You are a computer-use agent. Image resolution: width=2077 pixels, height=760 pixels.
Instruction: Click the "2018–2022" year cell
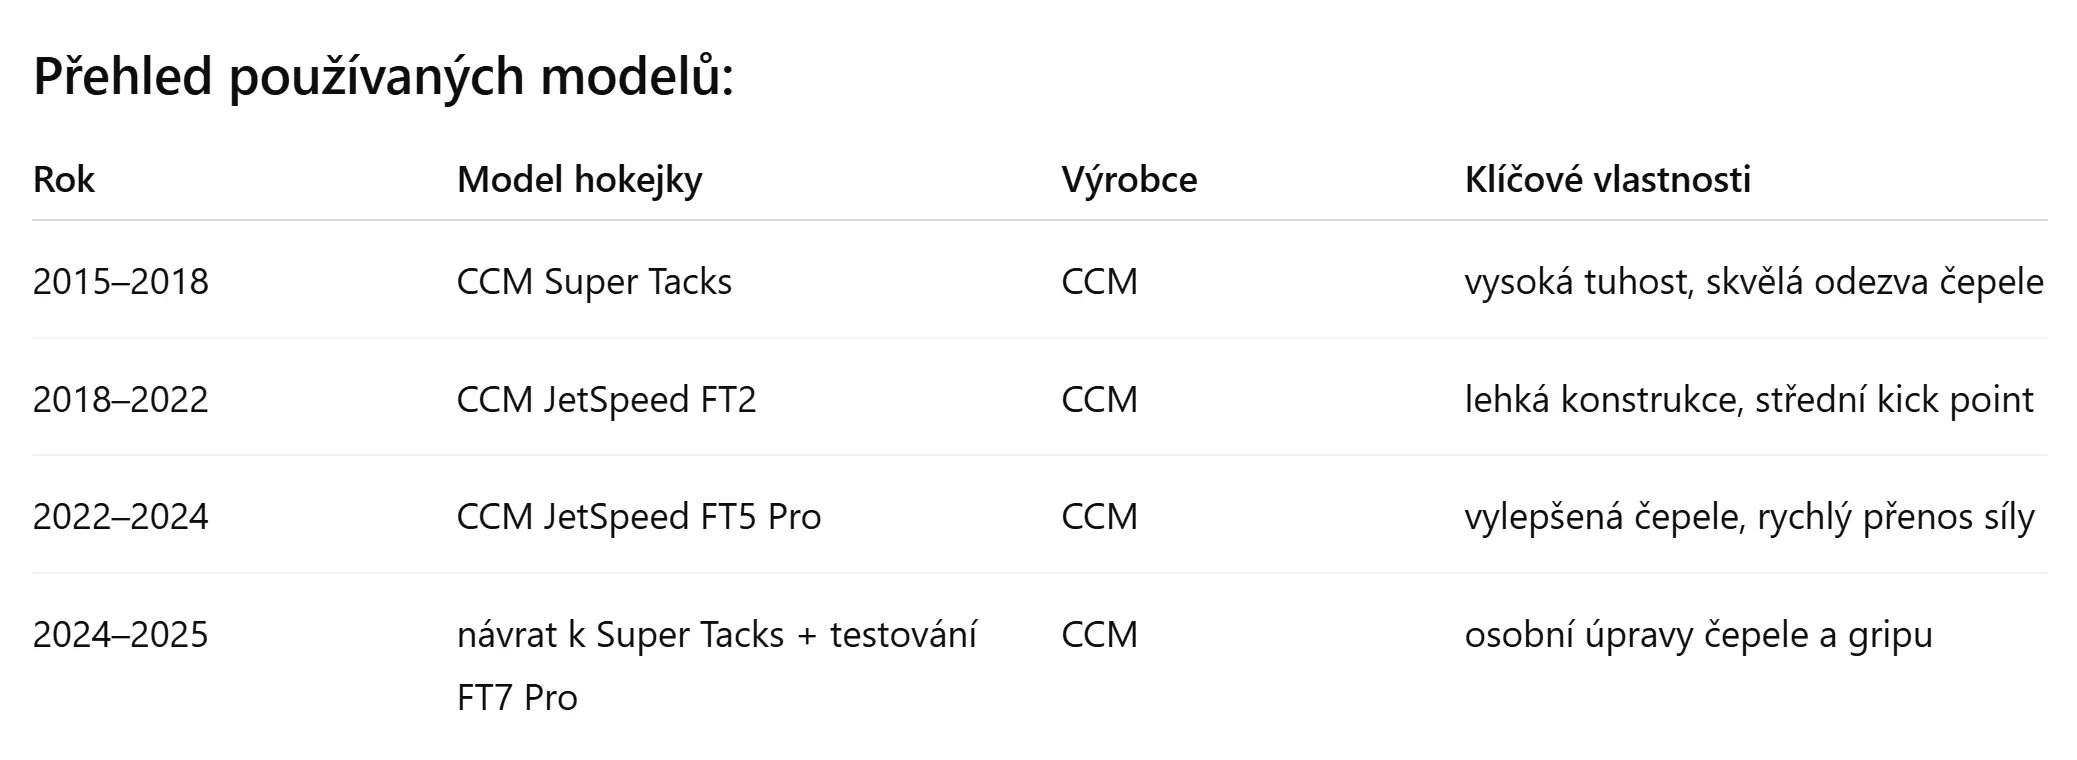[x=120, y=400]
